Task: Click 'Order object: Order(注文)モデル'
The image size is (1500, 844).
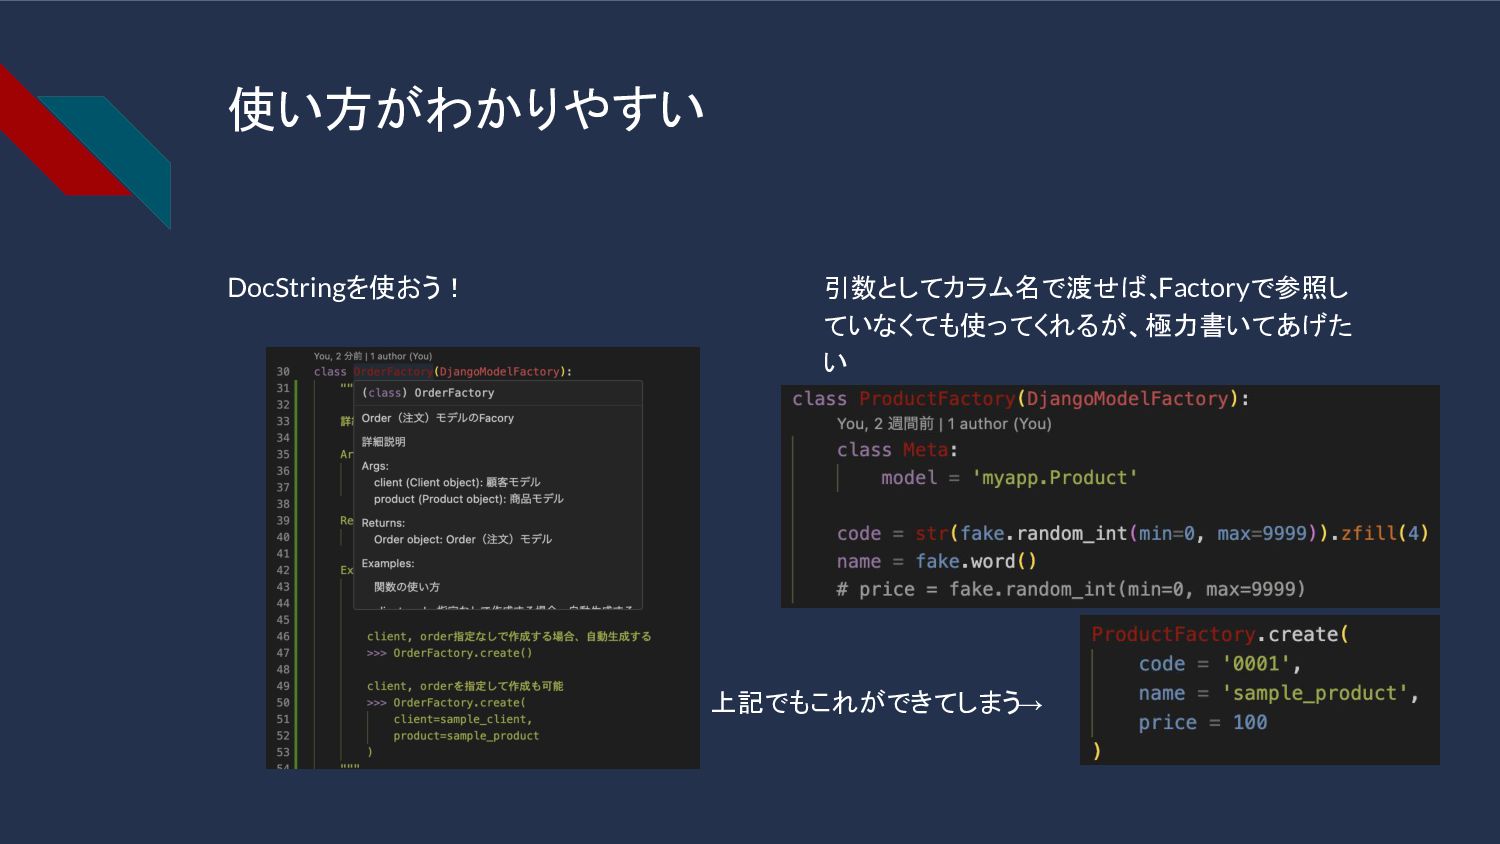Action: (463, 539)
